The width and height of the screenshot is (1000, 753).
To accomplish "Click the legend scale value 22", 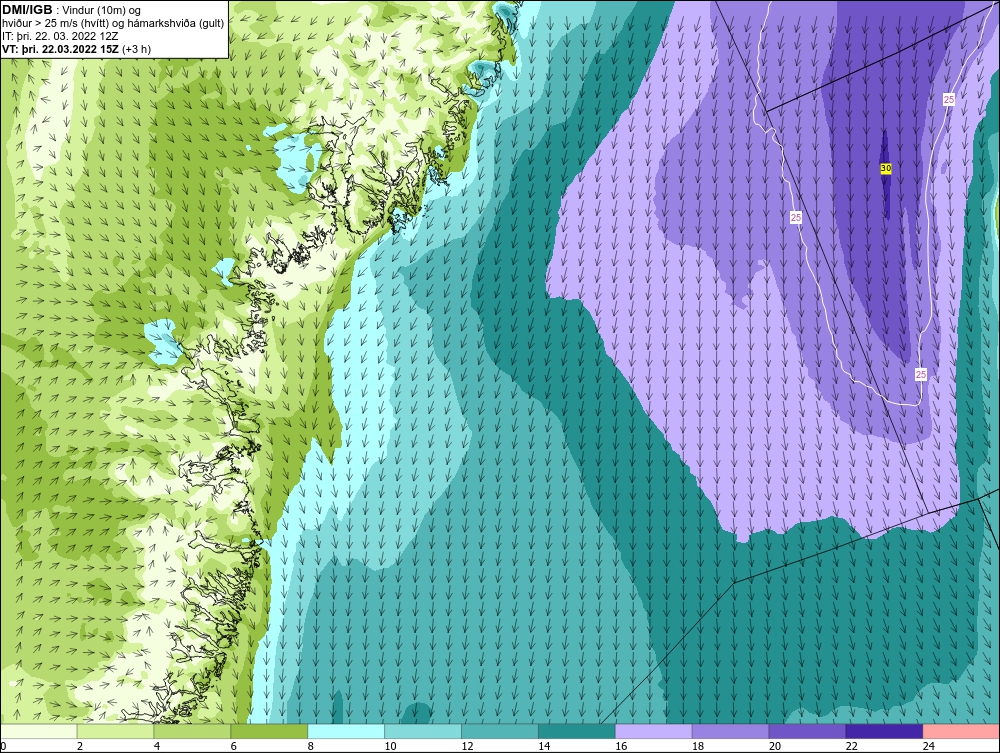I will pos(852,746).
